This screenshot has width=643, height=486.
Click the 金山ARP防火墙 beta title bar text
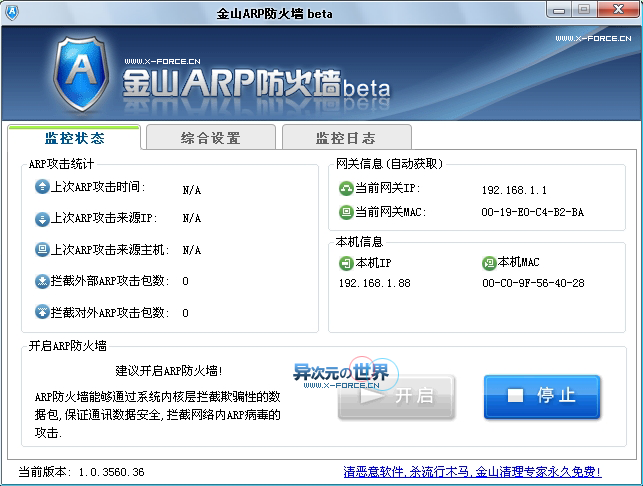point(274,14)
